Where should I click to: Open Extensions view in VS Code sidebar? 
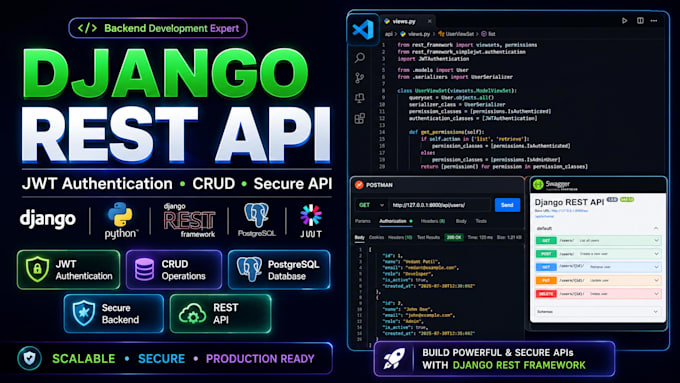point(360,118)
